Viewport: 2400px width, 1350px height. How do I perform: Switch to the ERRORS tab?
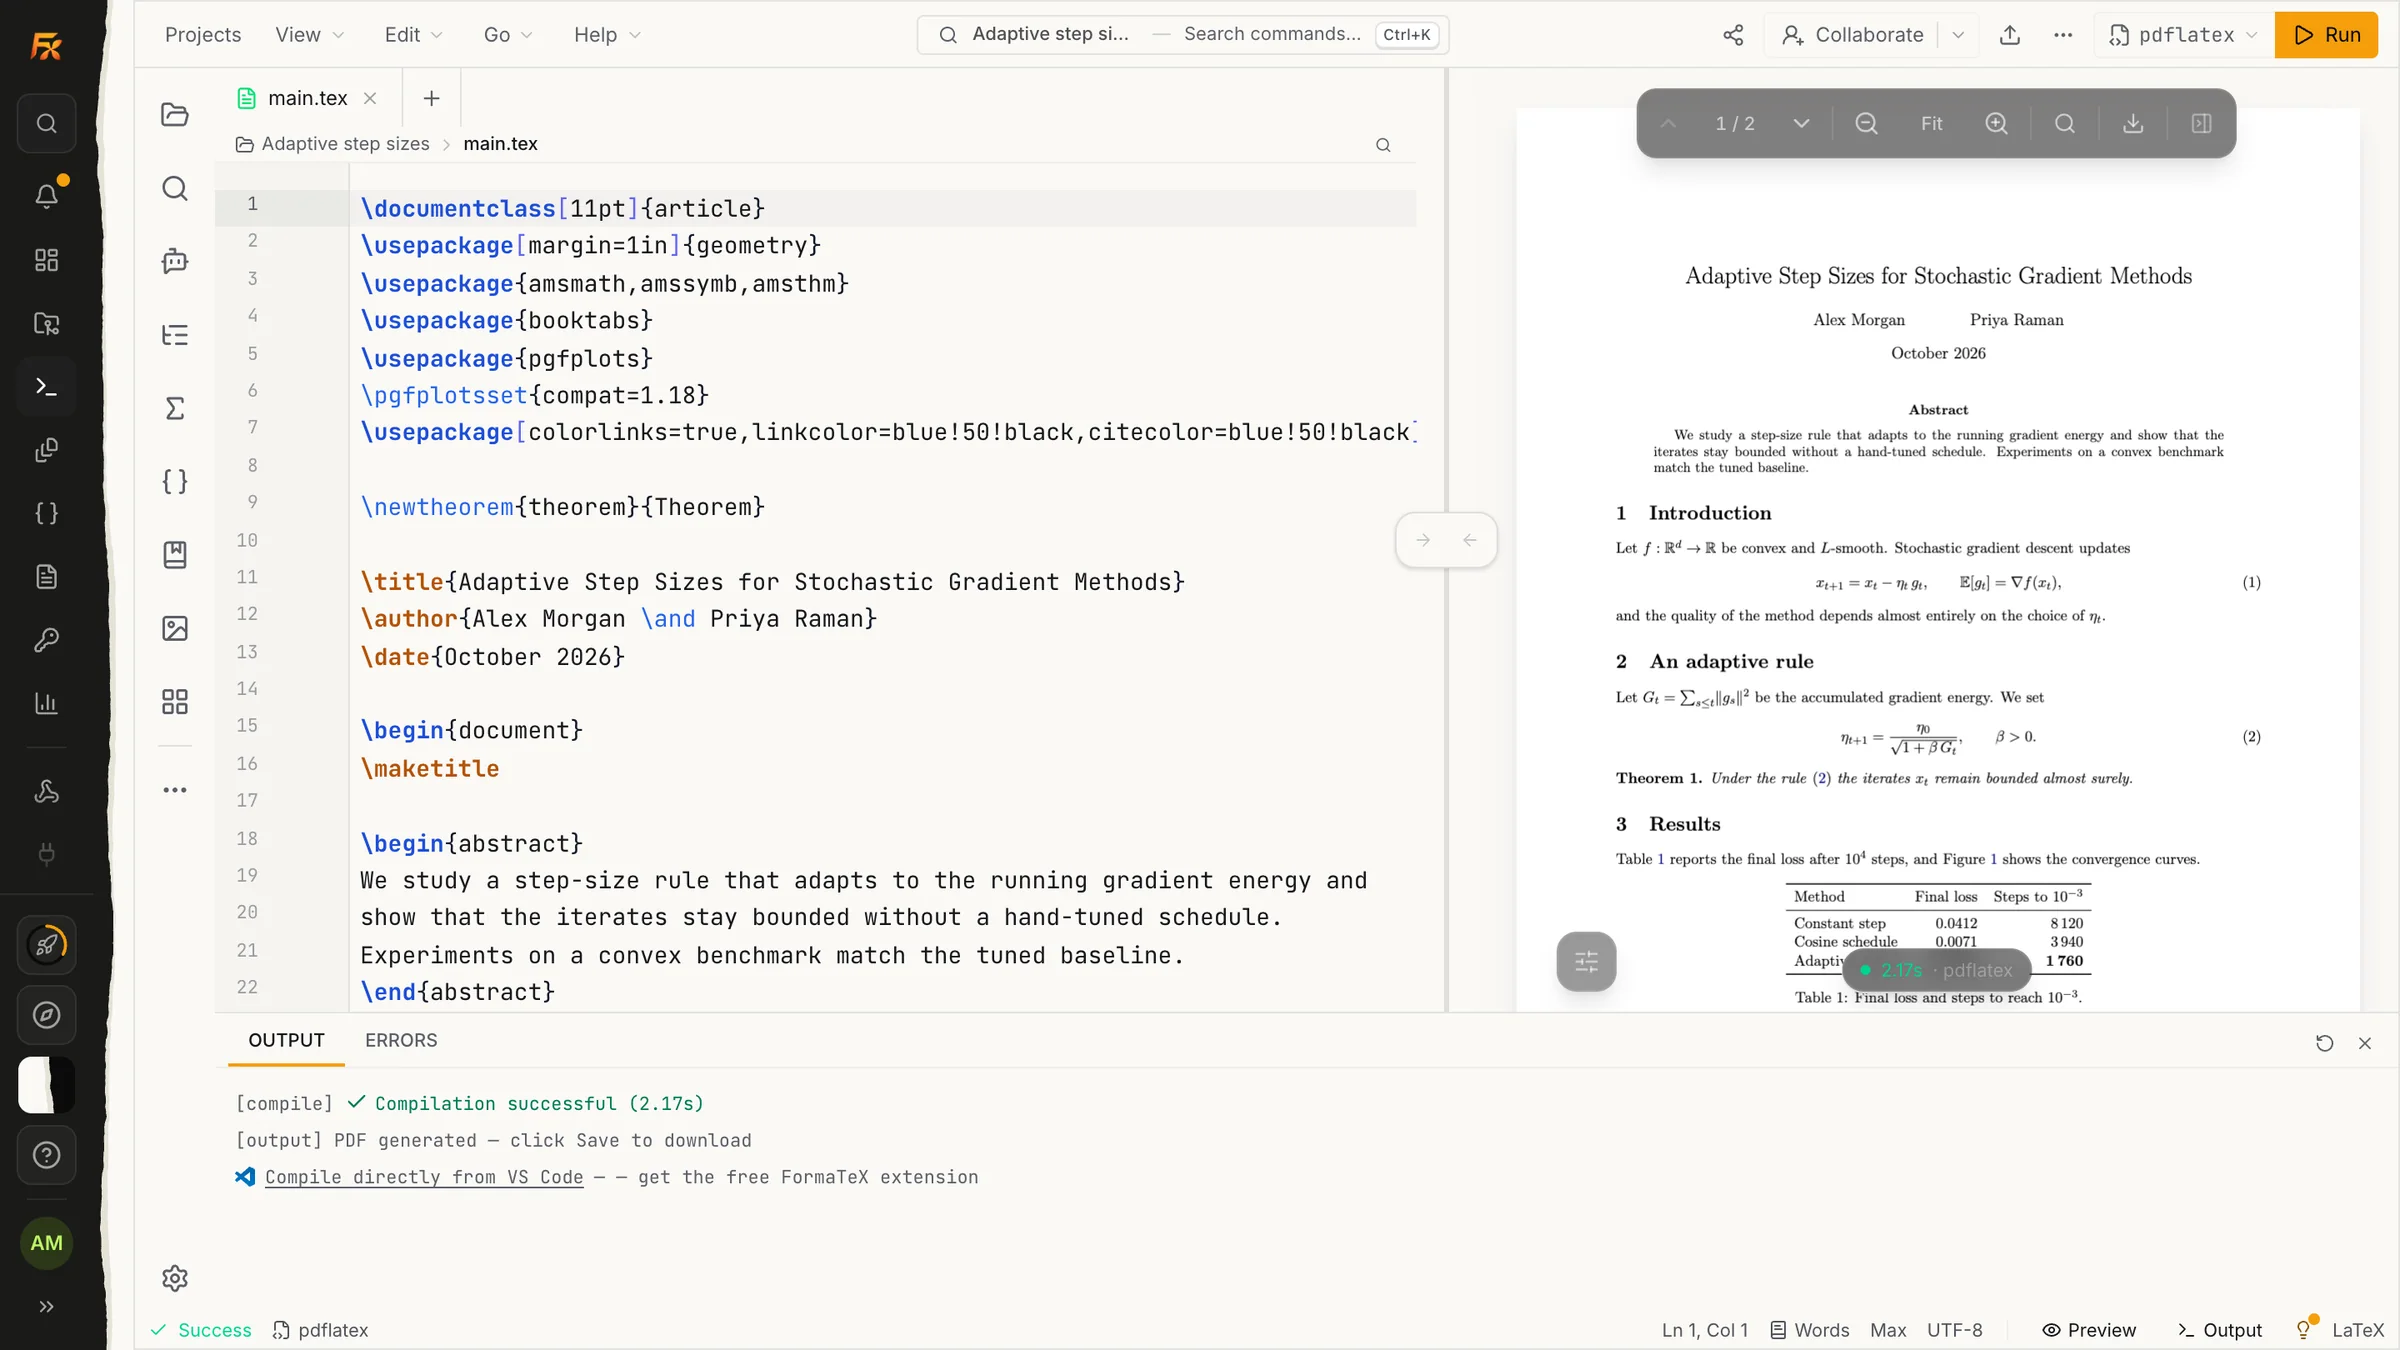401,1040
